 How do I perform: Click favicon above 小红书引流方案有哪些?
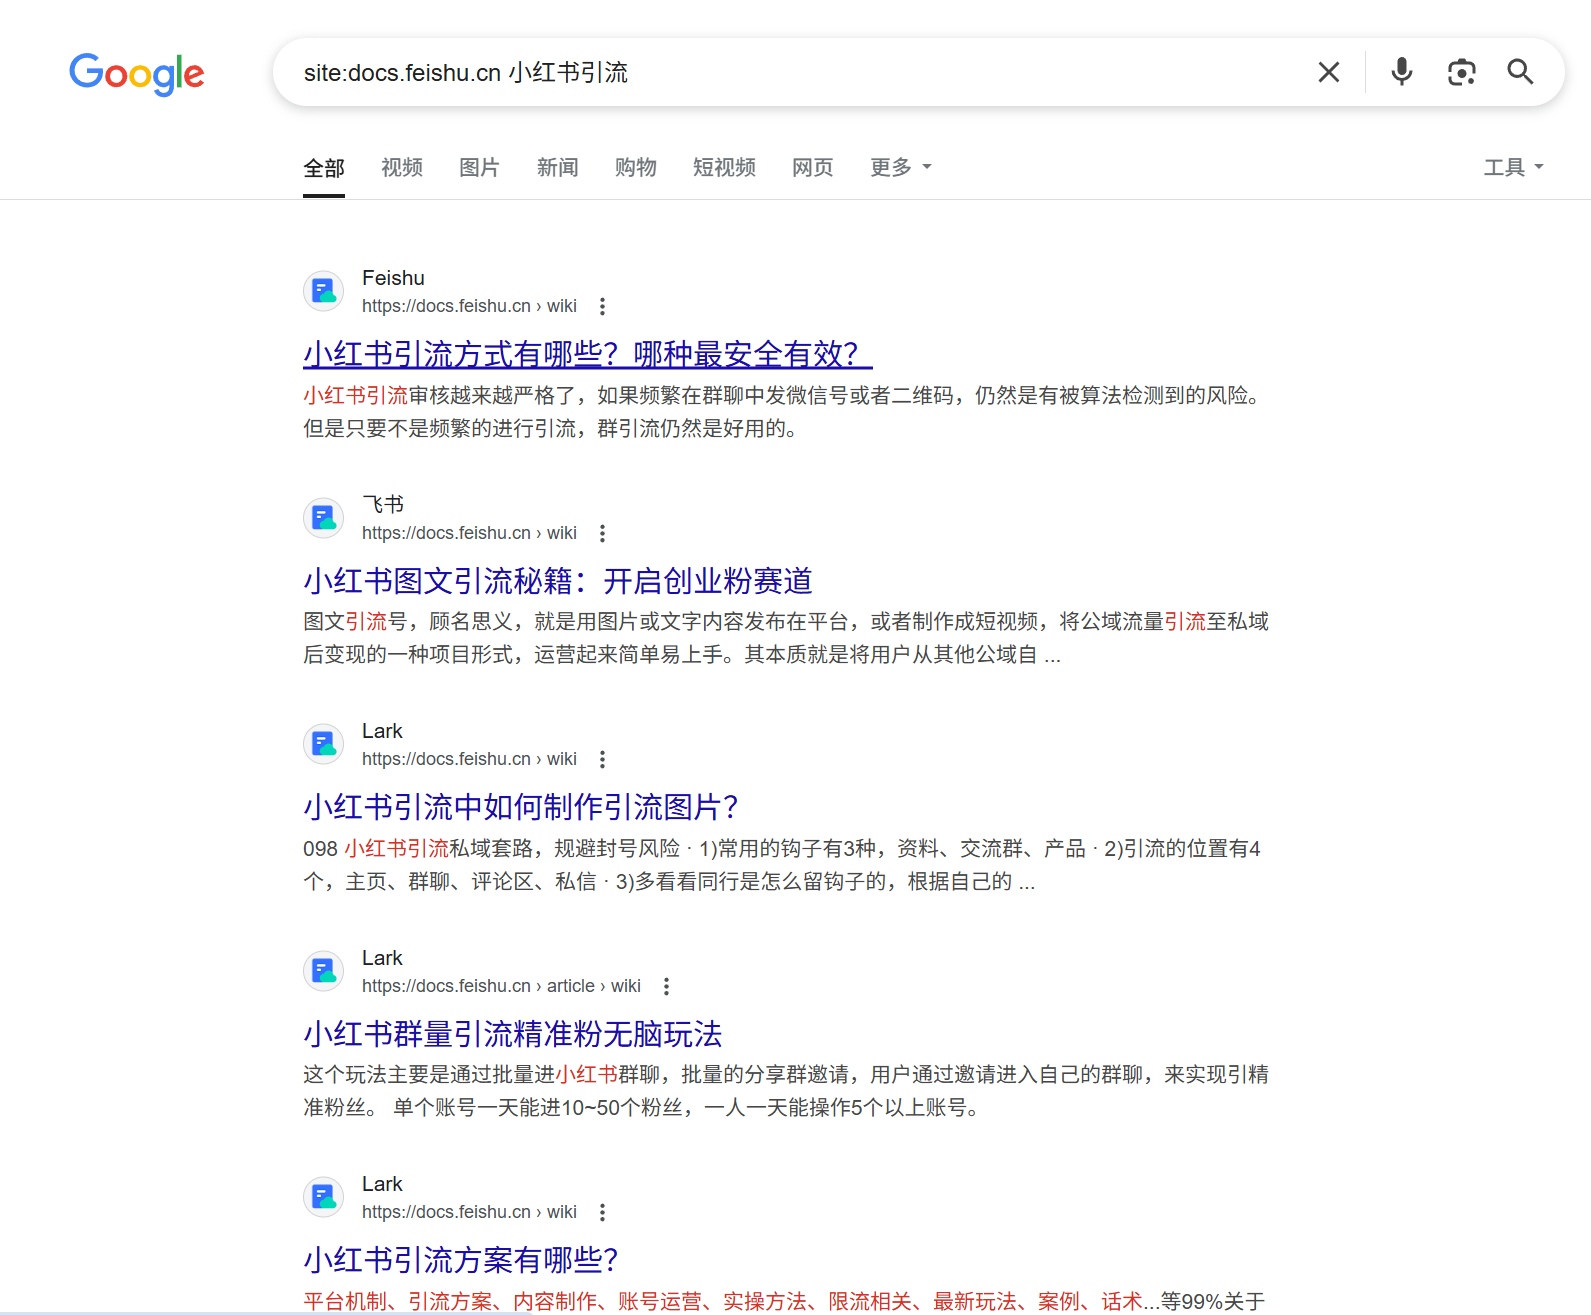point(324,1197)
